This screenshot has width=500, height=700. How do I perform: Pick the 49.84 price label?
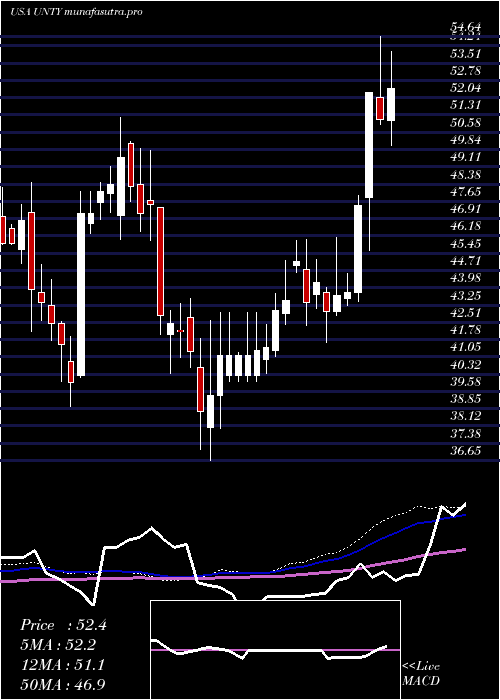[466, 140]
